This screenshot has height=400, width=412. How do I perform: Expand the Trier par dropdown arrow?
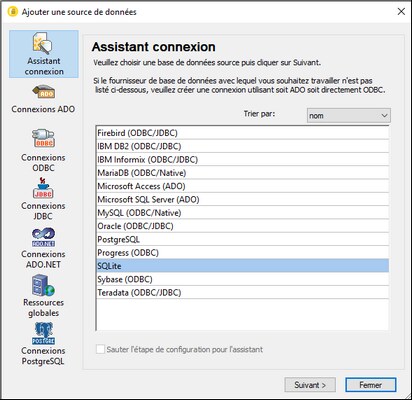pos(384,116)
